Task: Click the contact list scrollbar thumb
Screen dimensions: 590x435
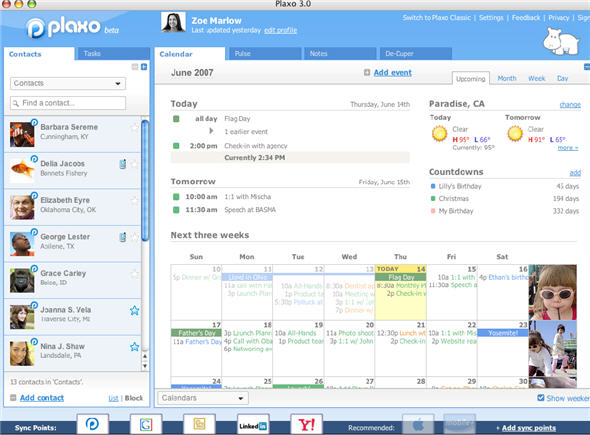Action: 145,180
